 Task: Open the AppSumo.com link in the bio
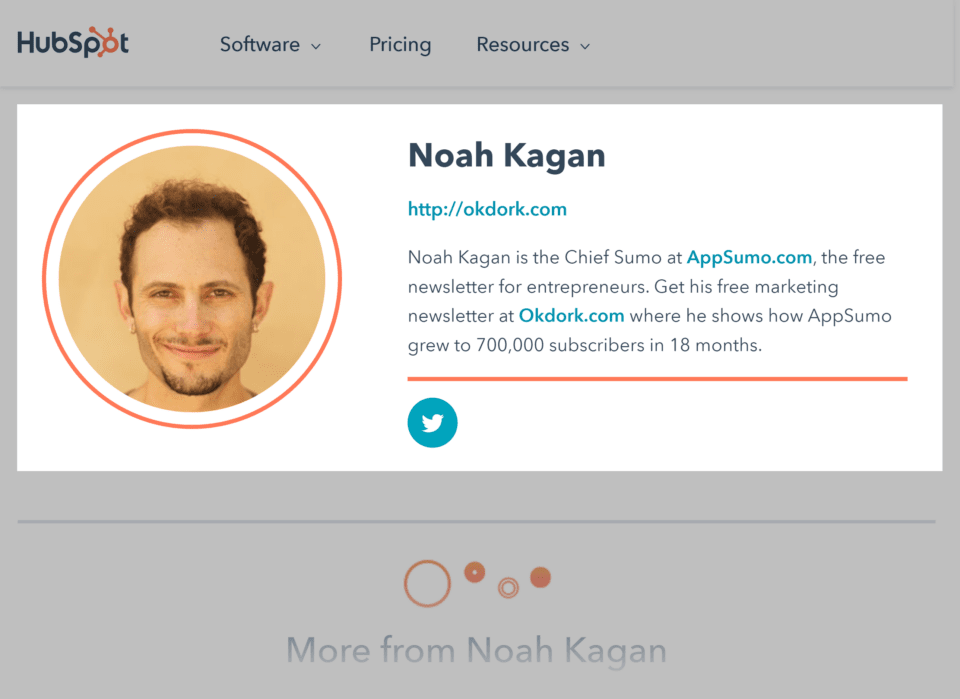[x=749, y=257]
